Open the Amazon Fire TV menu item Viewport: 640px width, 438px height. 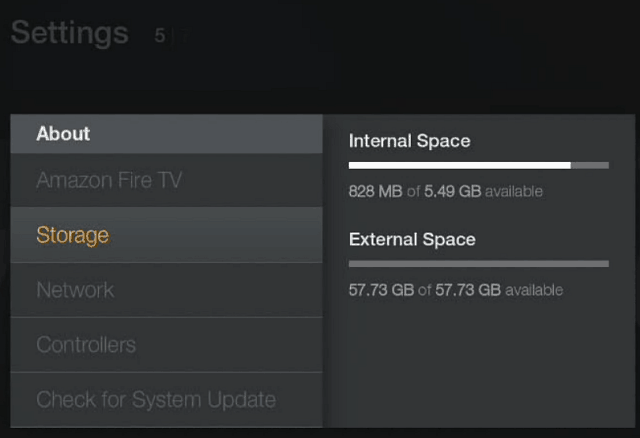coord(167,180)
